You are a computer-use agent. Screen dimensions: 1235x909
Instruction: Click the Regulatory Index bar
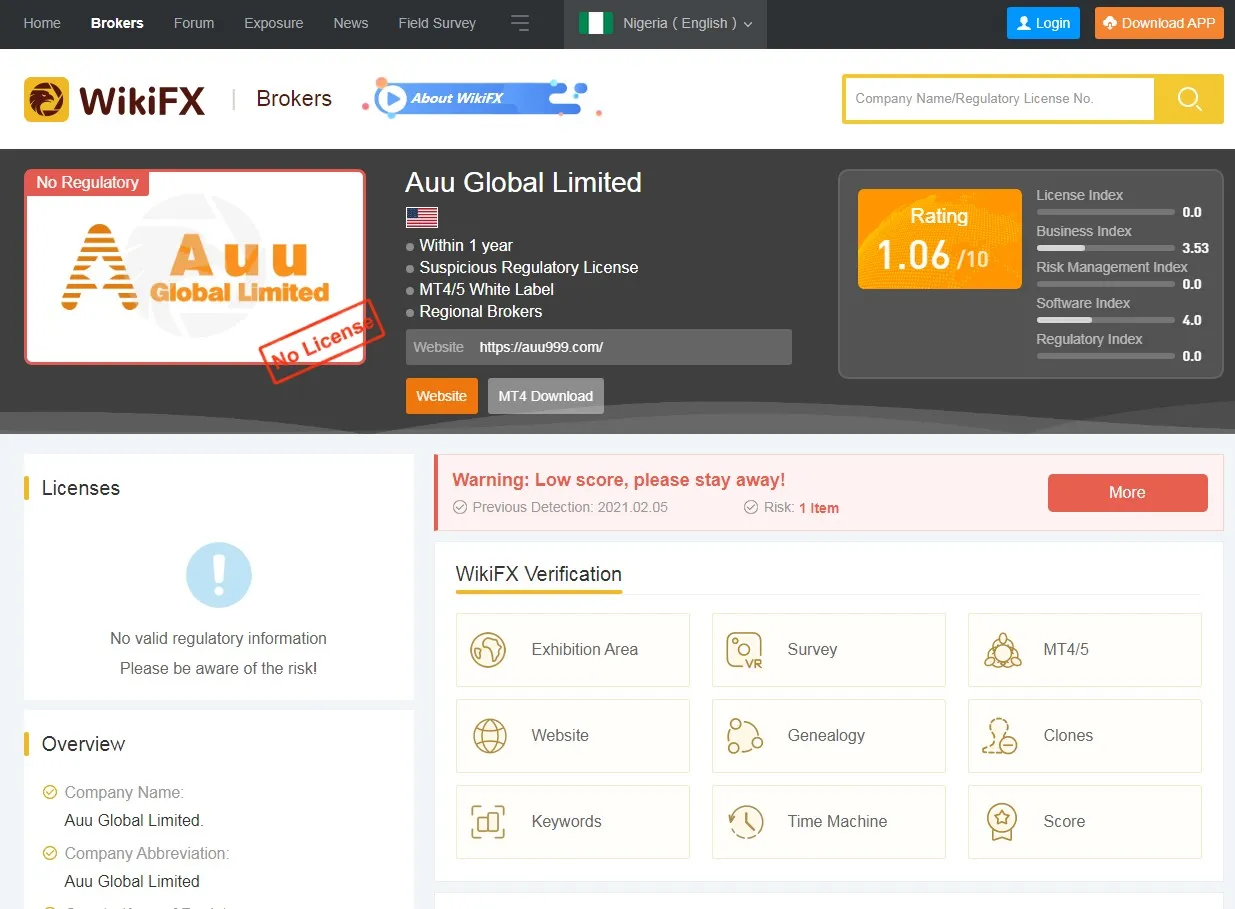(1105, 356)
